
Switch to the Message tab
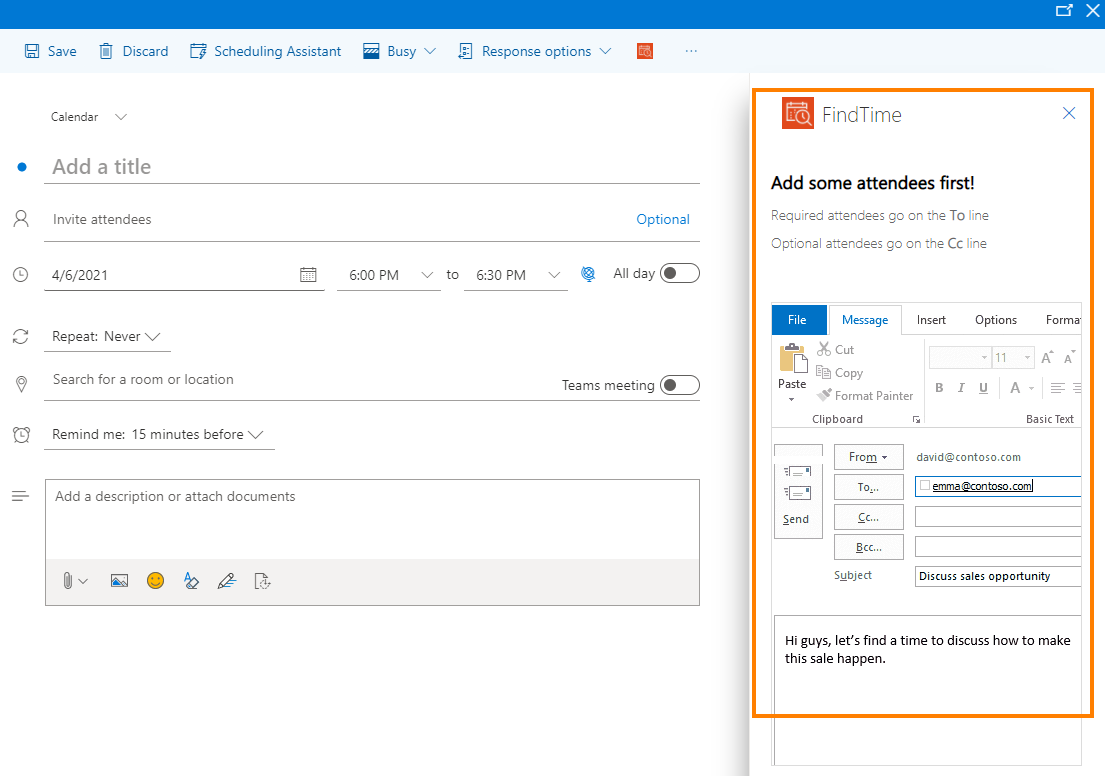[x=865, y=319]
